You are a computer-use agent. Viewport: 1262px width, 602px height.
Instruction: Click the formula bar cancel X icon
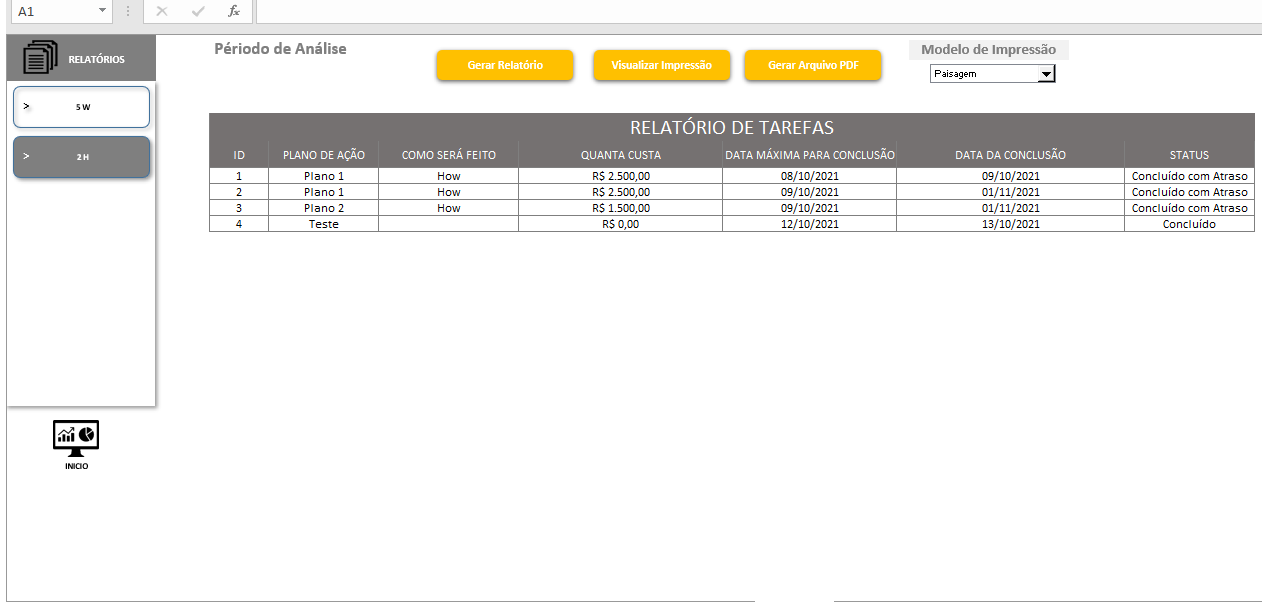point(162,11)
